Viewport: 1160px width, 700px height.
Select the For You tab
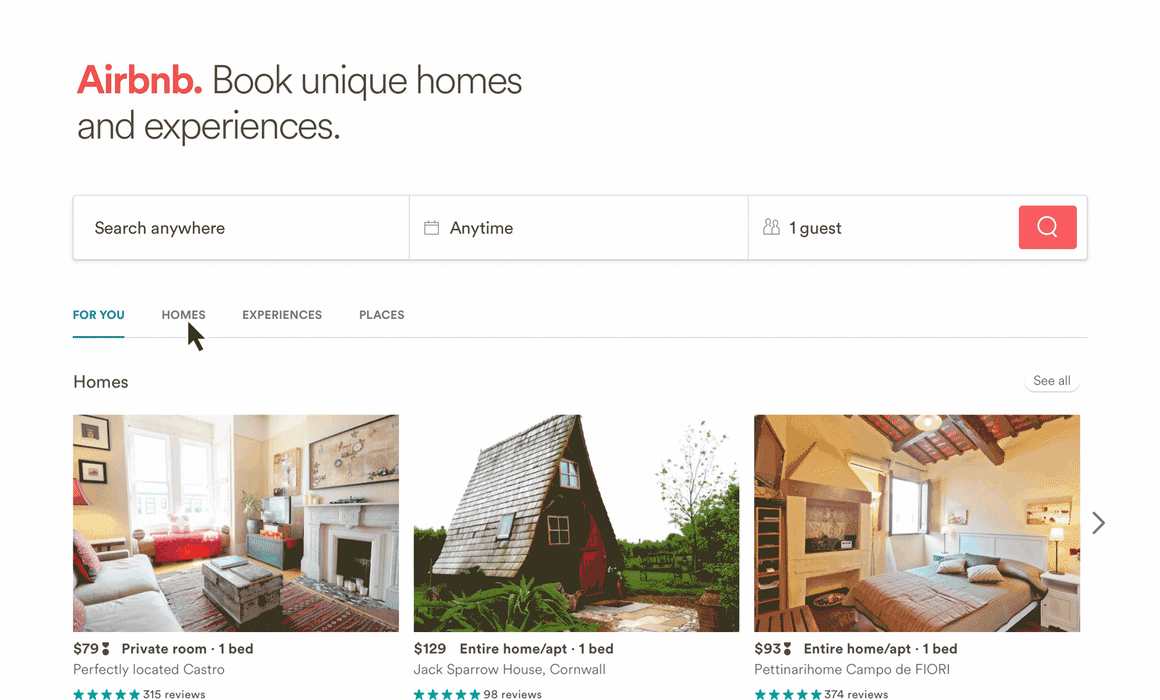coord(98,314)
